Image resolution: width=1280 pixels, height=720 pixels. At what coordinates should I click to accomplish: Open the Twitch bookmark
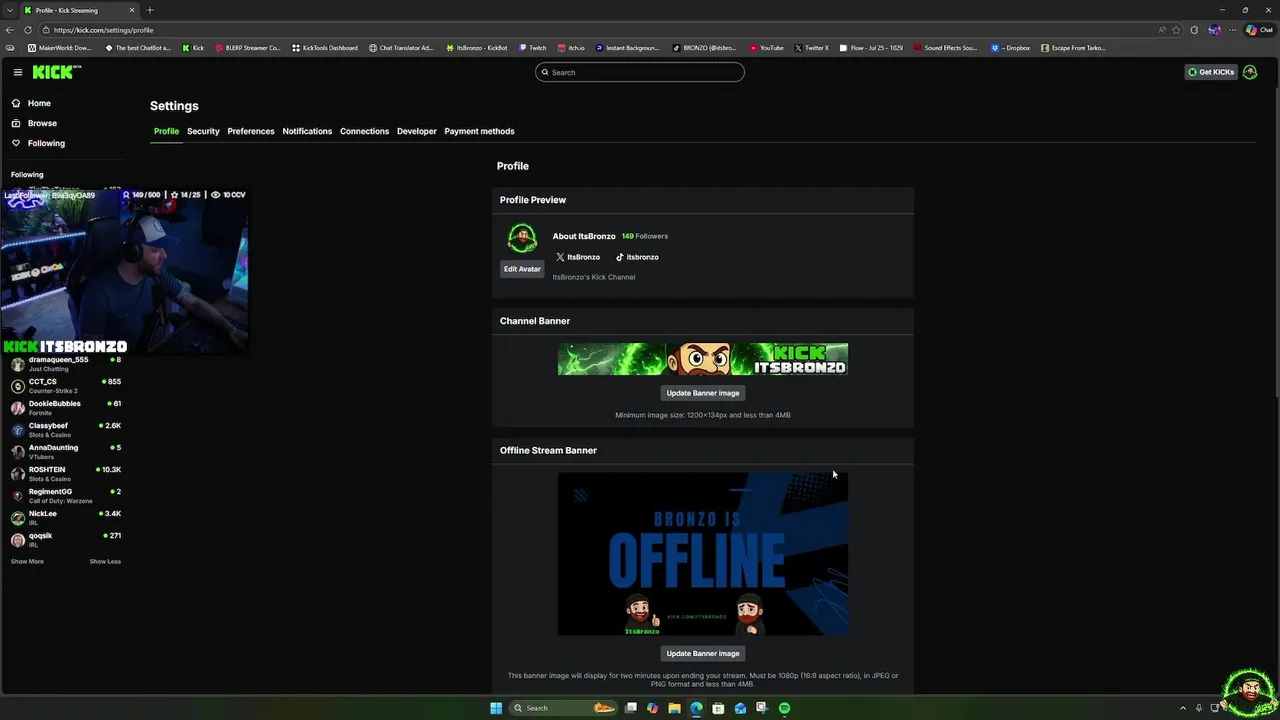pyautogui.click(x=533, y=48)
